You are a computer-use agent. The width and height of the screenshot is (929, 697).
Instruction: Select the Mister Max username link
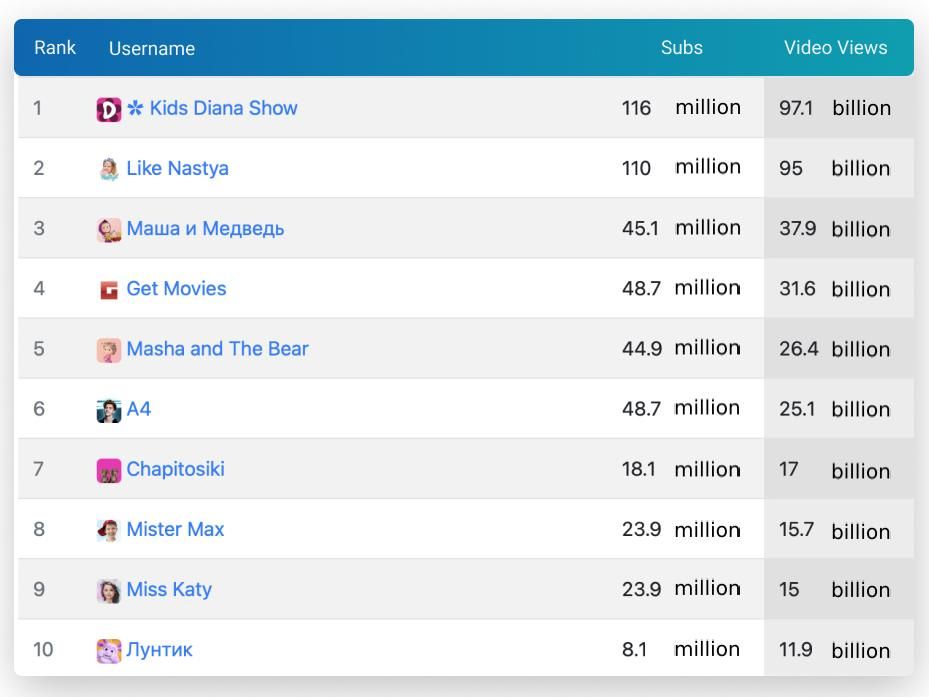point(175,529)
